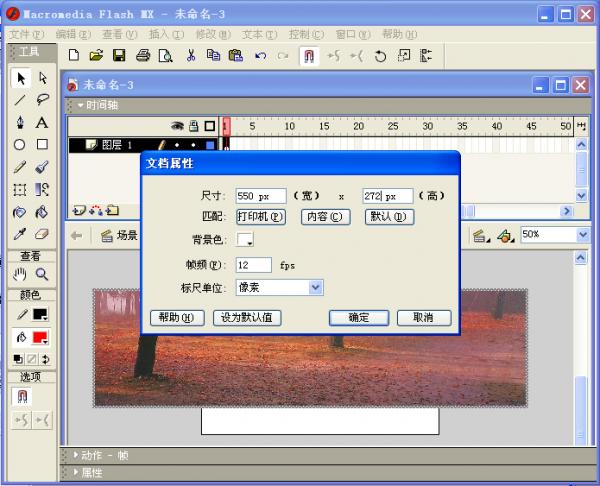Click the Make Default button

[x=247, y=318]
